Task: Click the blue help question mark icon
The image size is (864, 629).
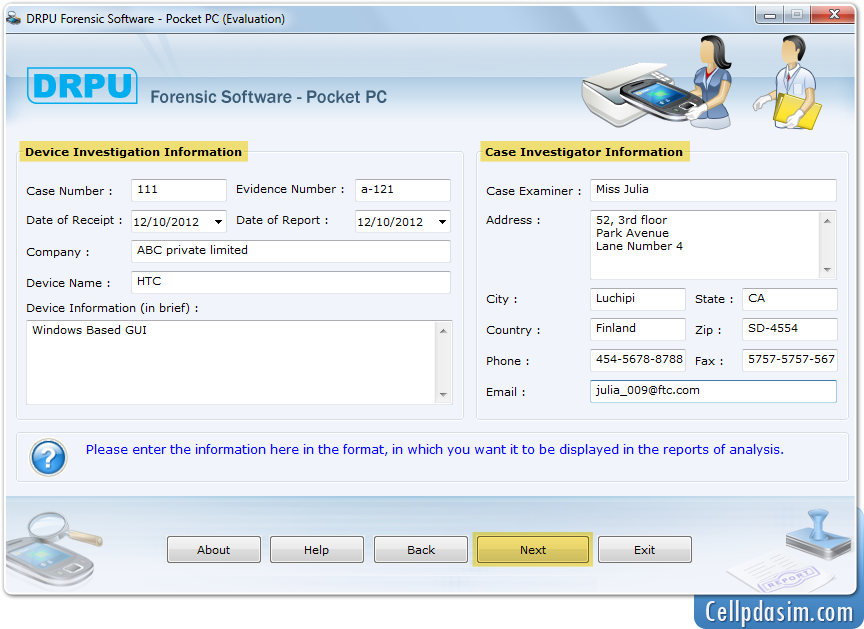Action: point(48,457)
